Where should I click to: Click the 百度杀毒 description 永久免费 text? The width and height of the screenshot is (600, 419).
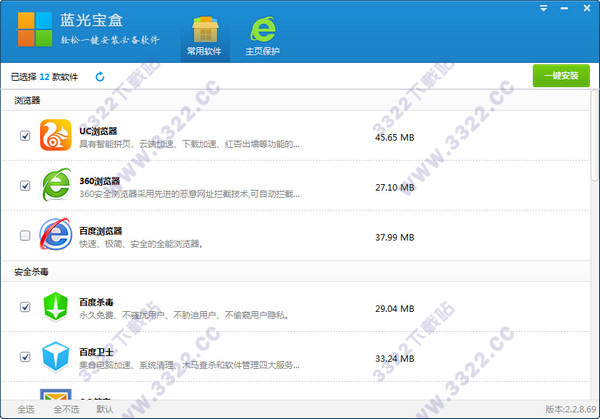click(x=184, y=315)
